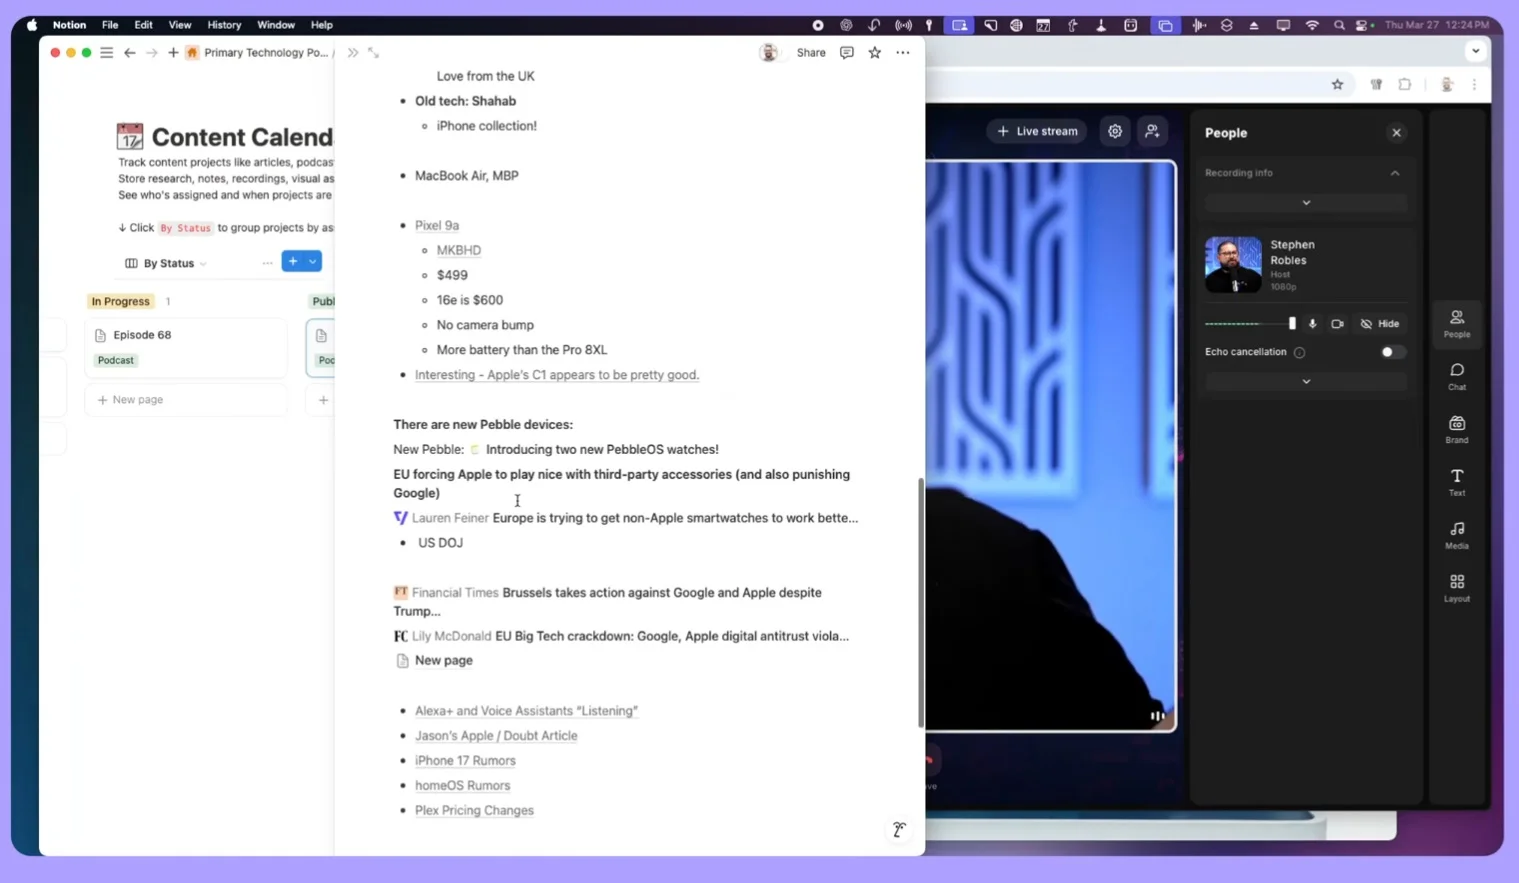Click the blue plus new-item button
This screenshot has height=883, width=1519.
pos(293,262)
